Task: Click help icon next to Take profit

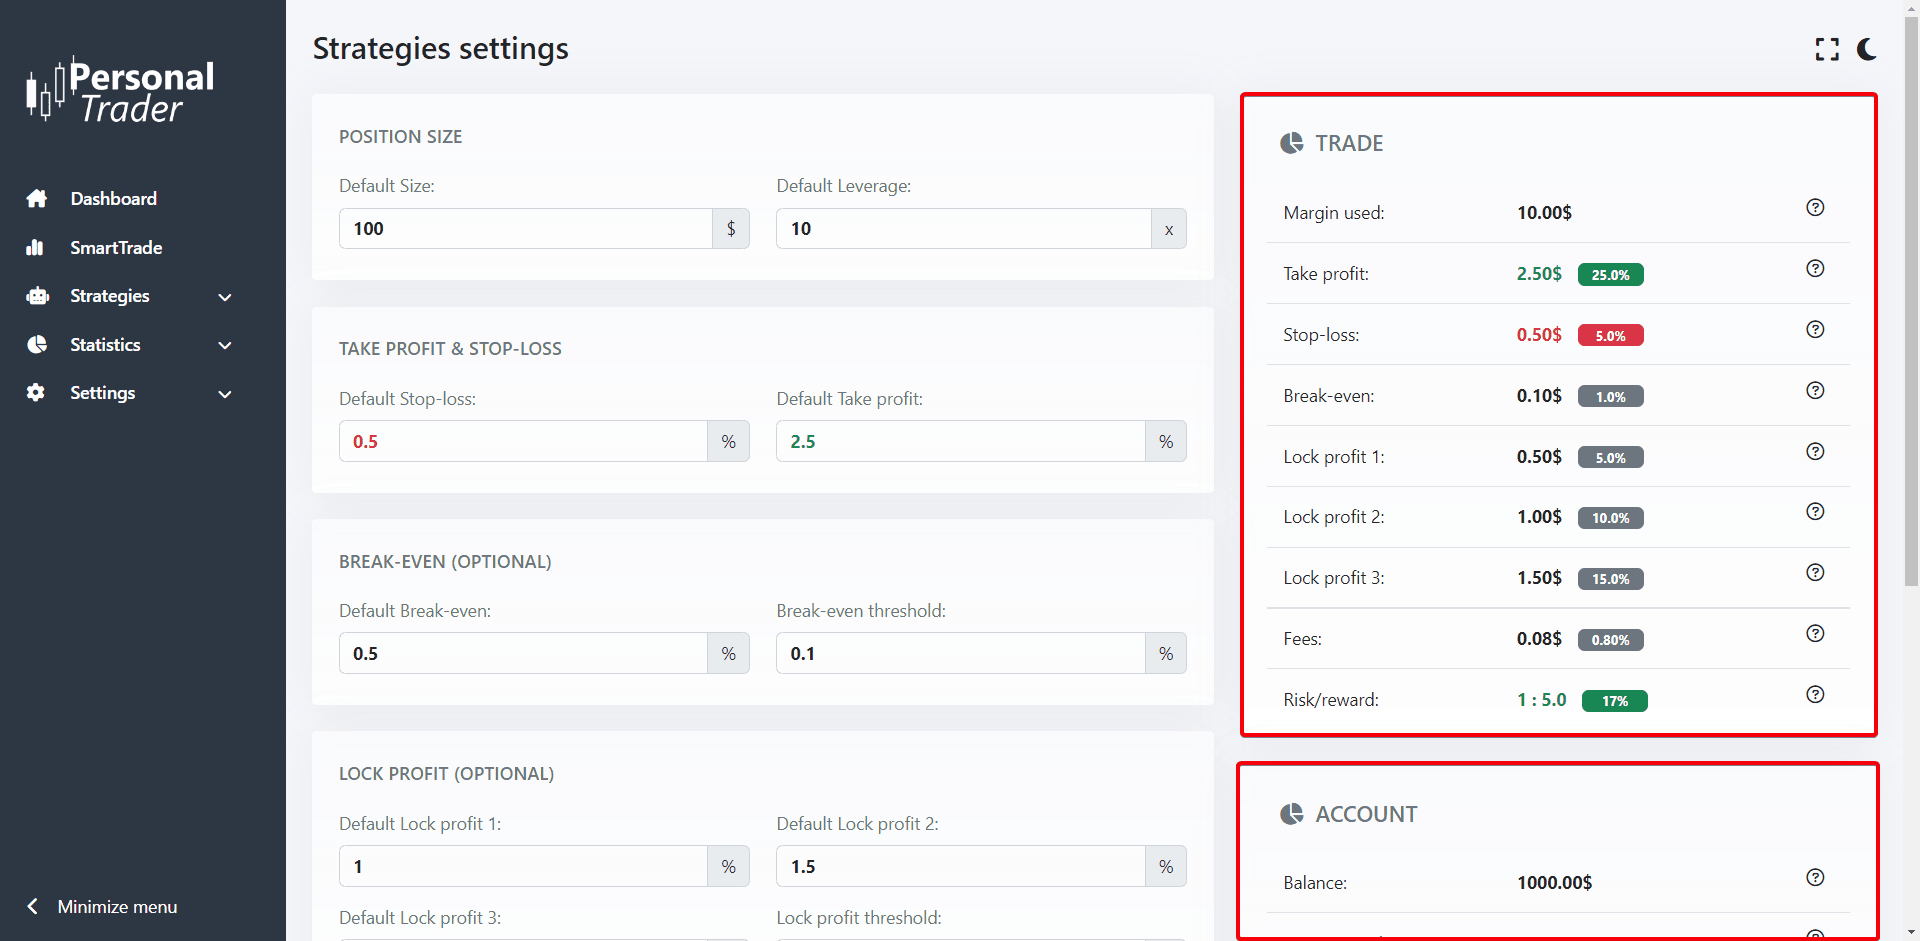Action: tap(1815, 269)
